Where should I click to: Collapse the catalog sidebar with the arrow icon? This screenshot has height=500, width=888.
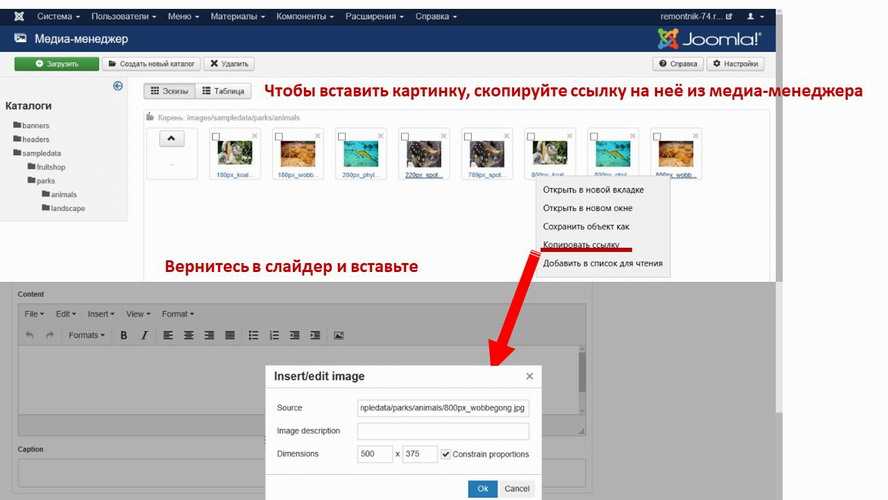[x=118, y=86]
